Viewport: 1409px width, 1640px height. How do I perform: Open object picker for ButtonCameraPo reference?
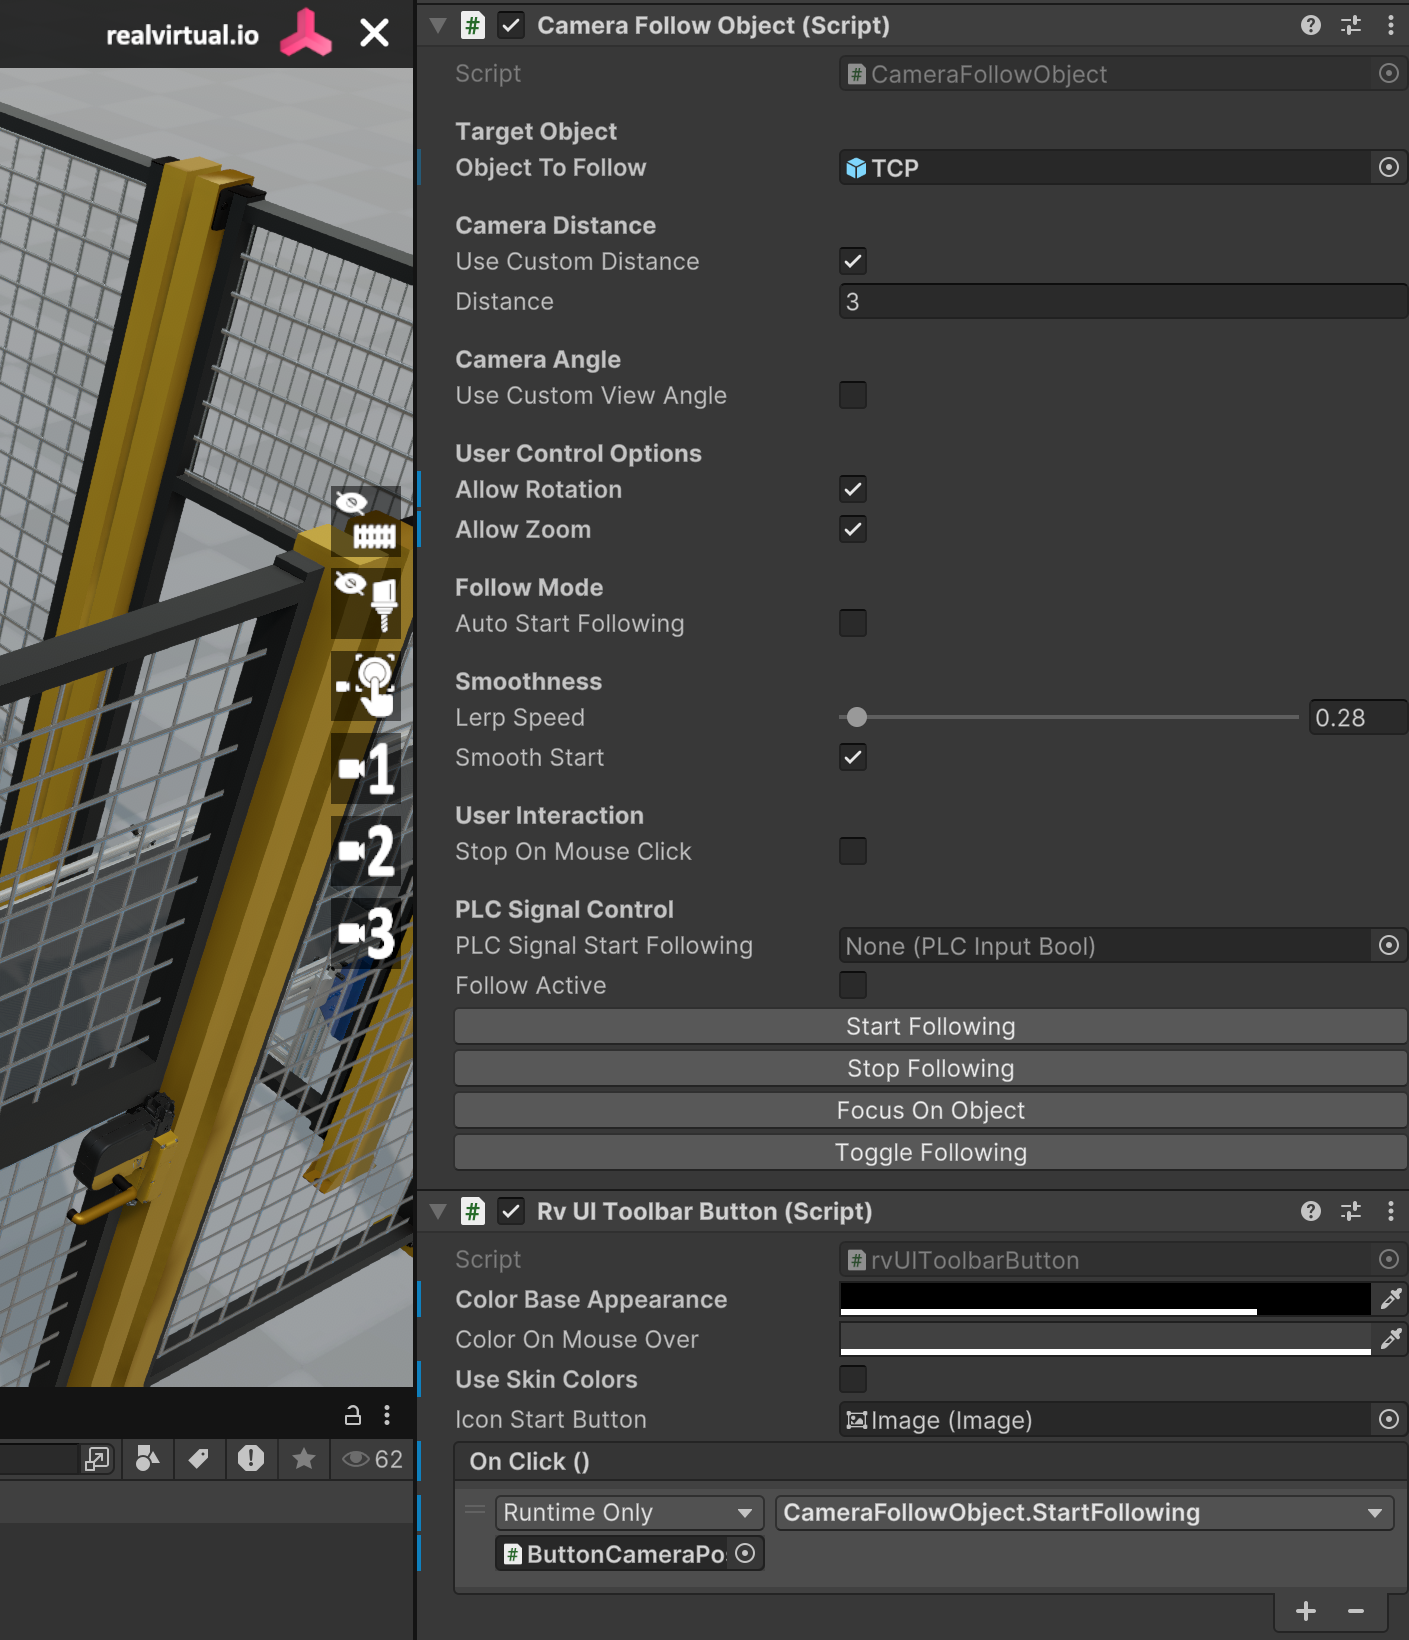[x=745, y=1553]
